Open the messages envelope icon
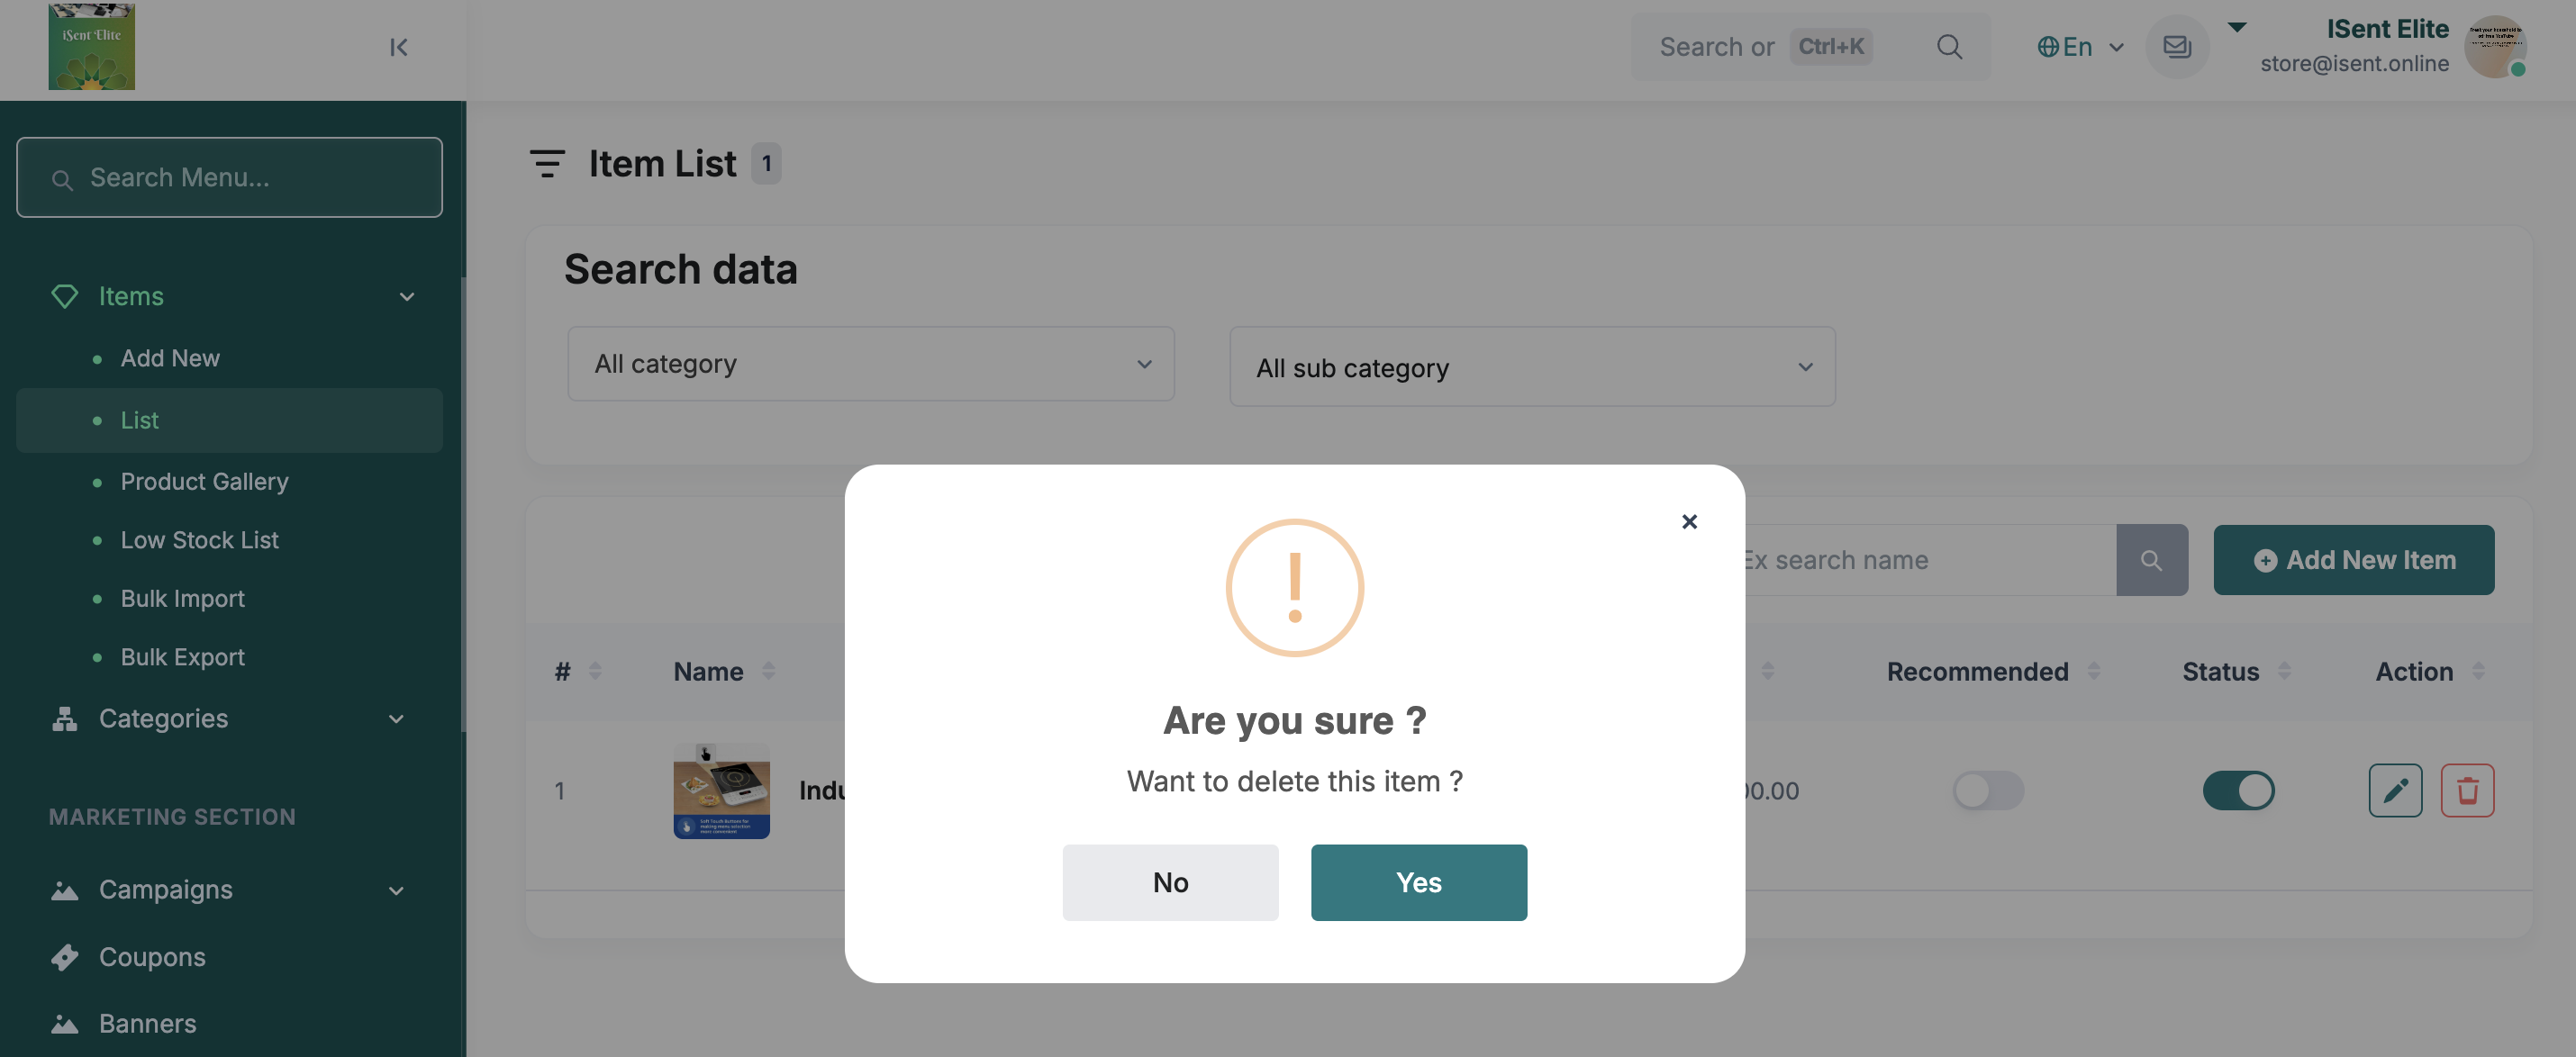 [x=2176, y=47]
